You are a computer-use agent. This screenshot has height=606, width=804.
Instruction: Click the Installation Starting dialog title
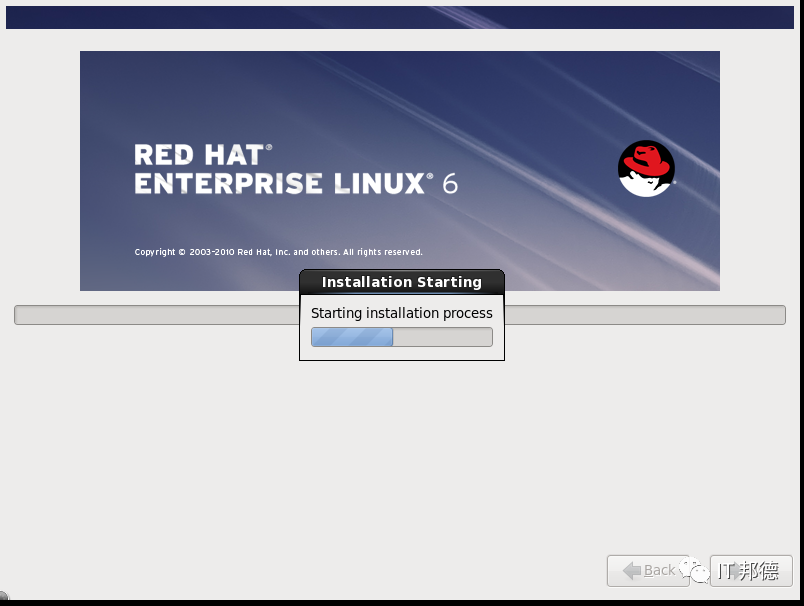tap(401, 282)
